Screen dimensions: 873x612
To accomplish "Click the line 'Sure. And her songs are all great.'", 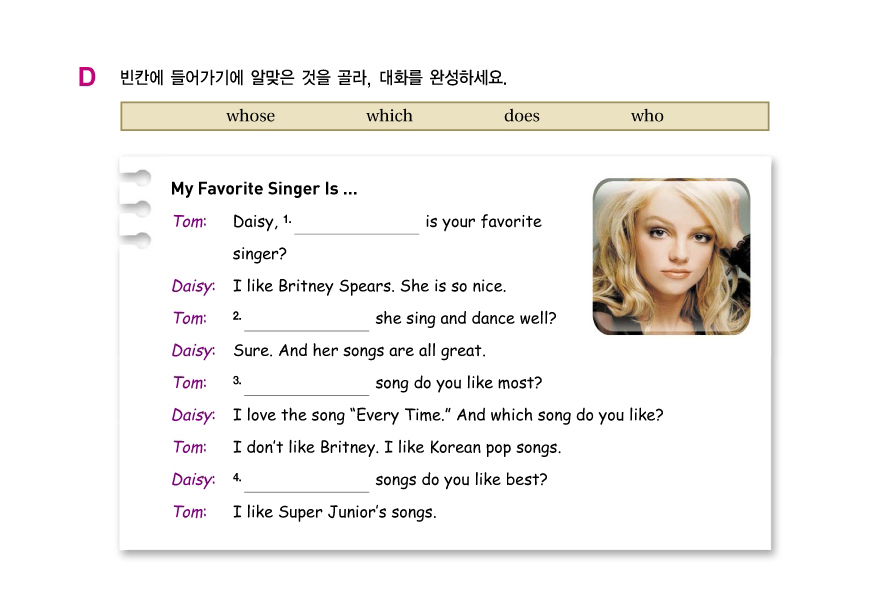I will point(359,351).
